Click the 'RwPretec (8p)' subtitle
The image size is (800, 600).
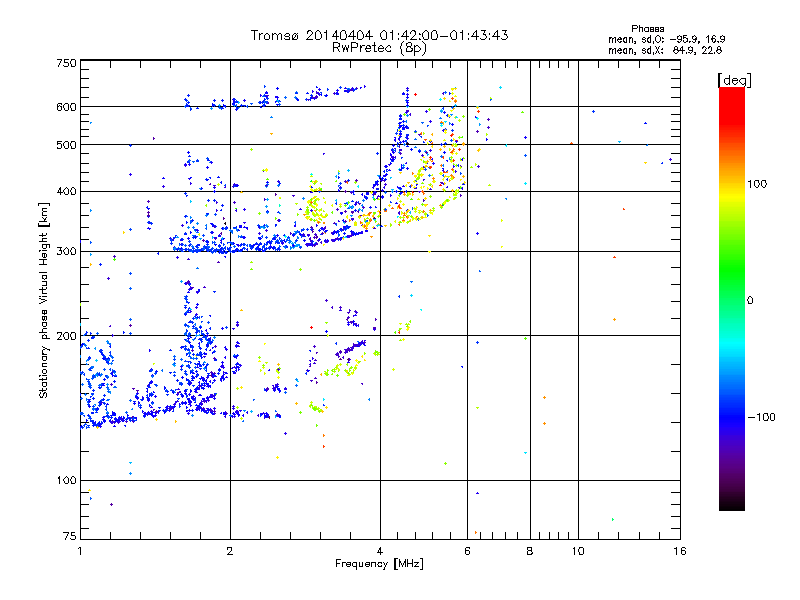pos(379,48)
